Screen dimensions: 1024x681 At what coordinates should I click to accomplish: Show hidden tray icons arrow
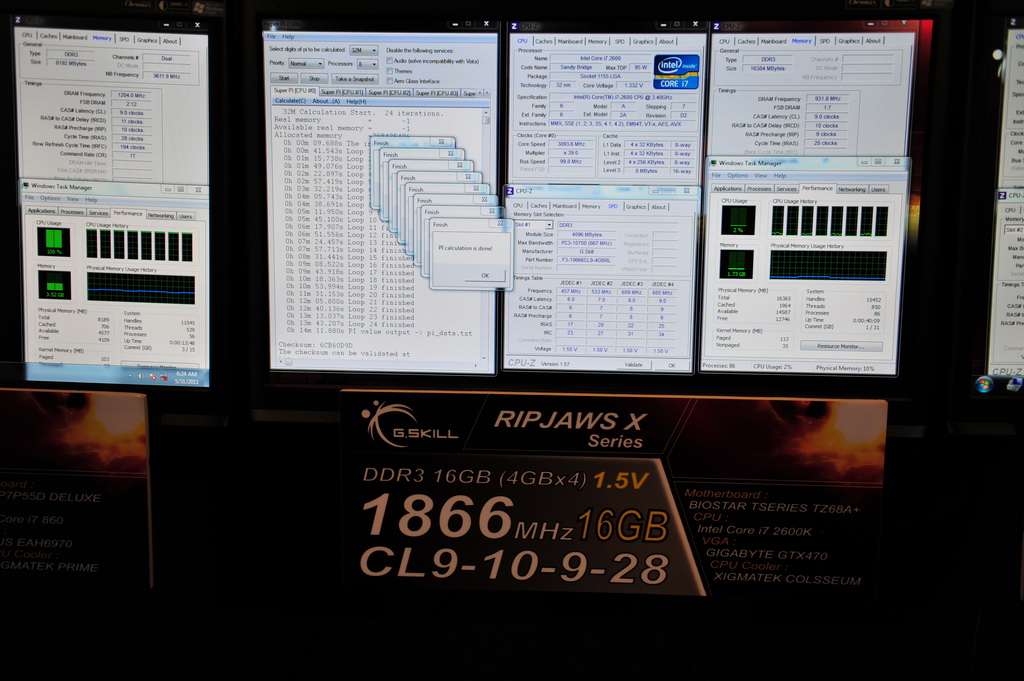pos(129,375)
